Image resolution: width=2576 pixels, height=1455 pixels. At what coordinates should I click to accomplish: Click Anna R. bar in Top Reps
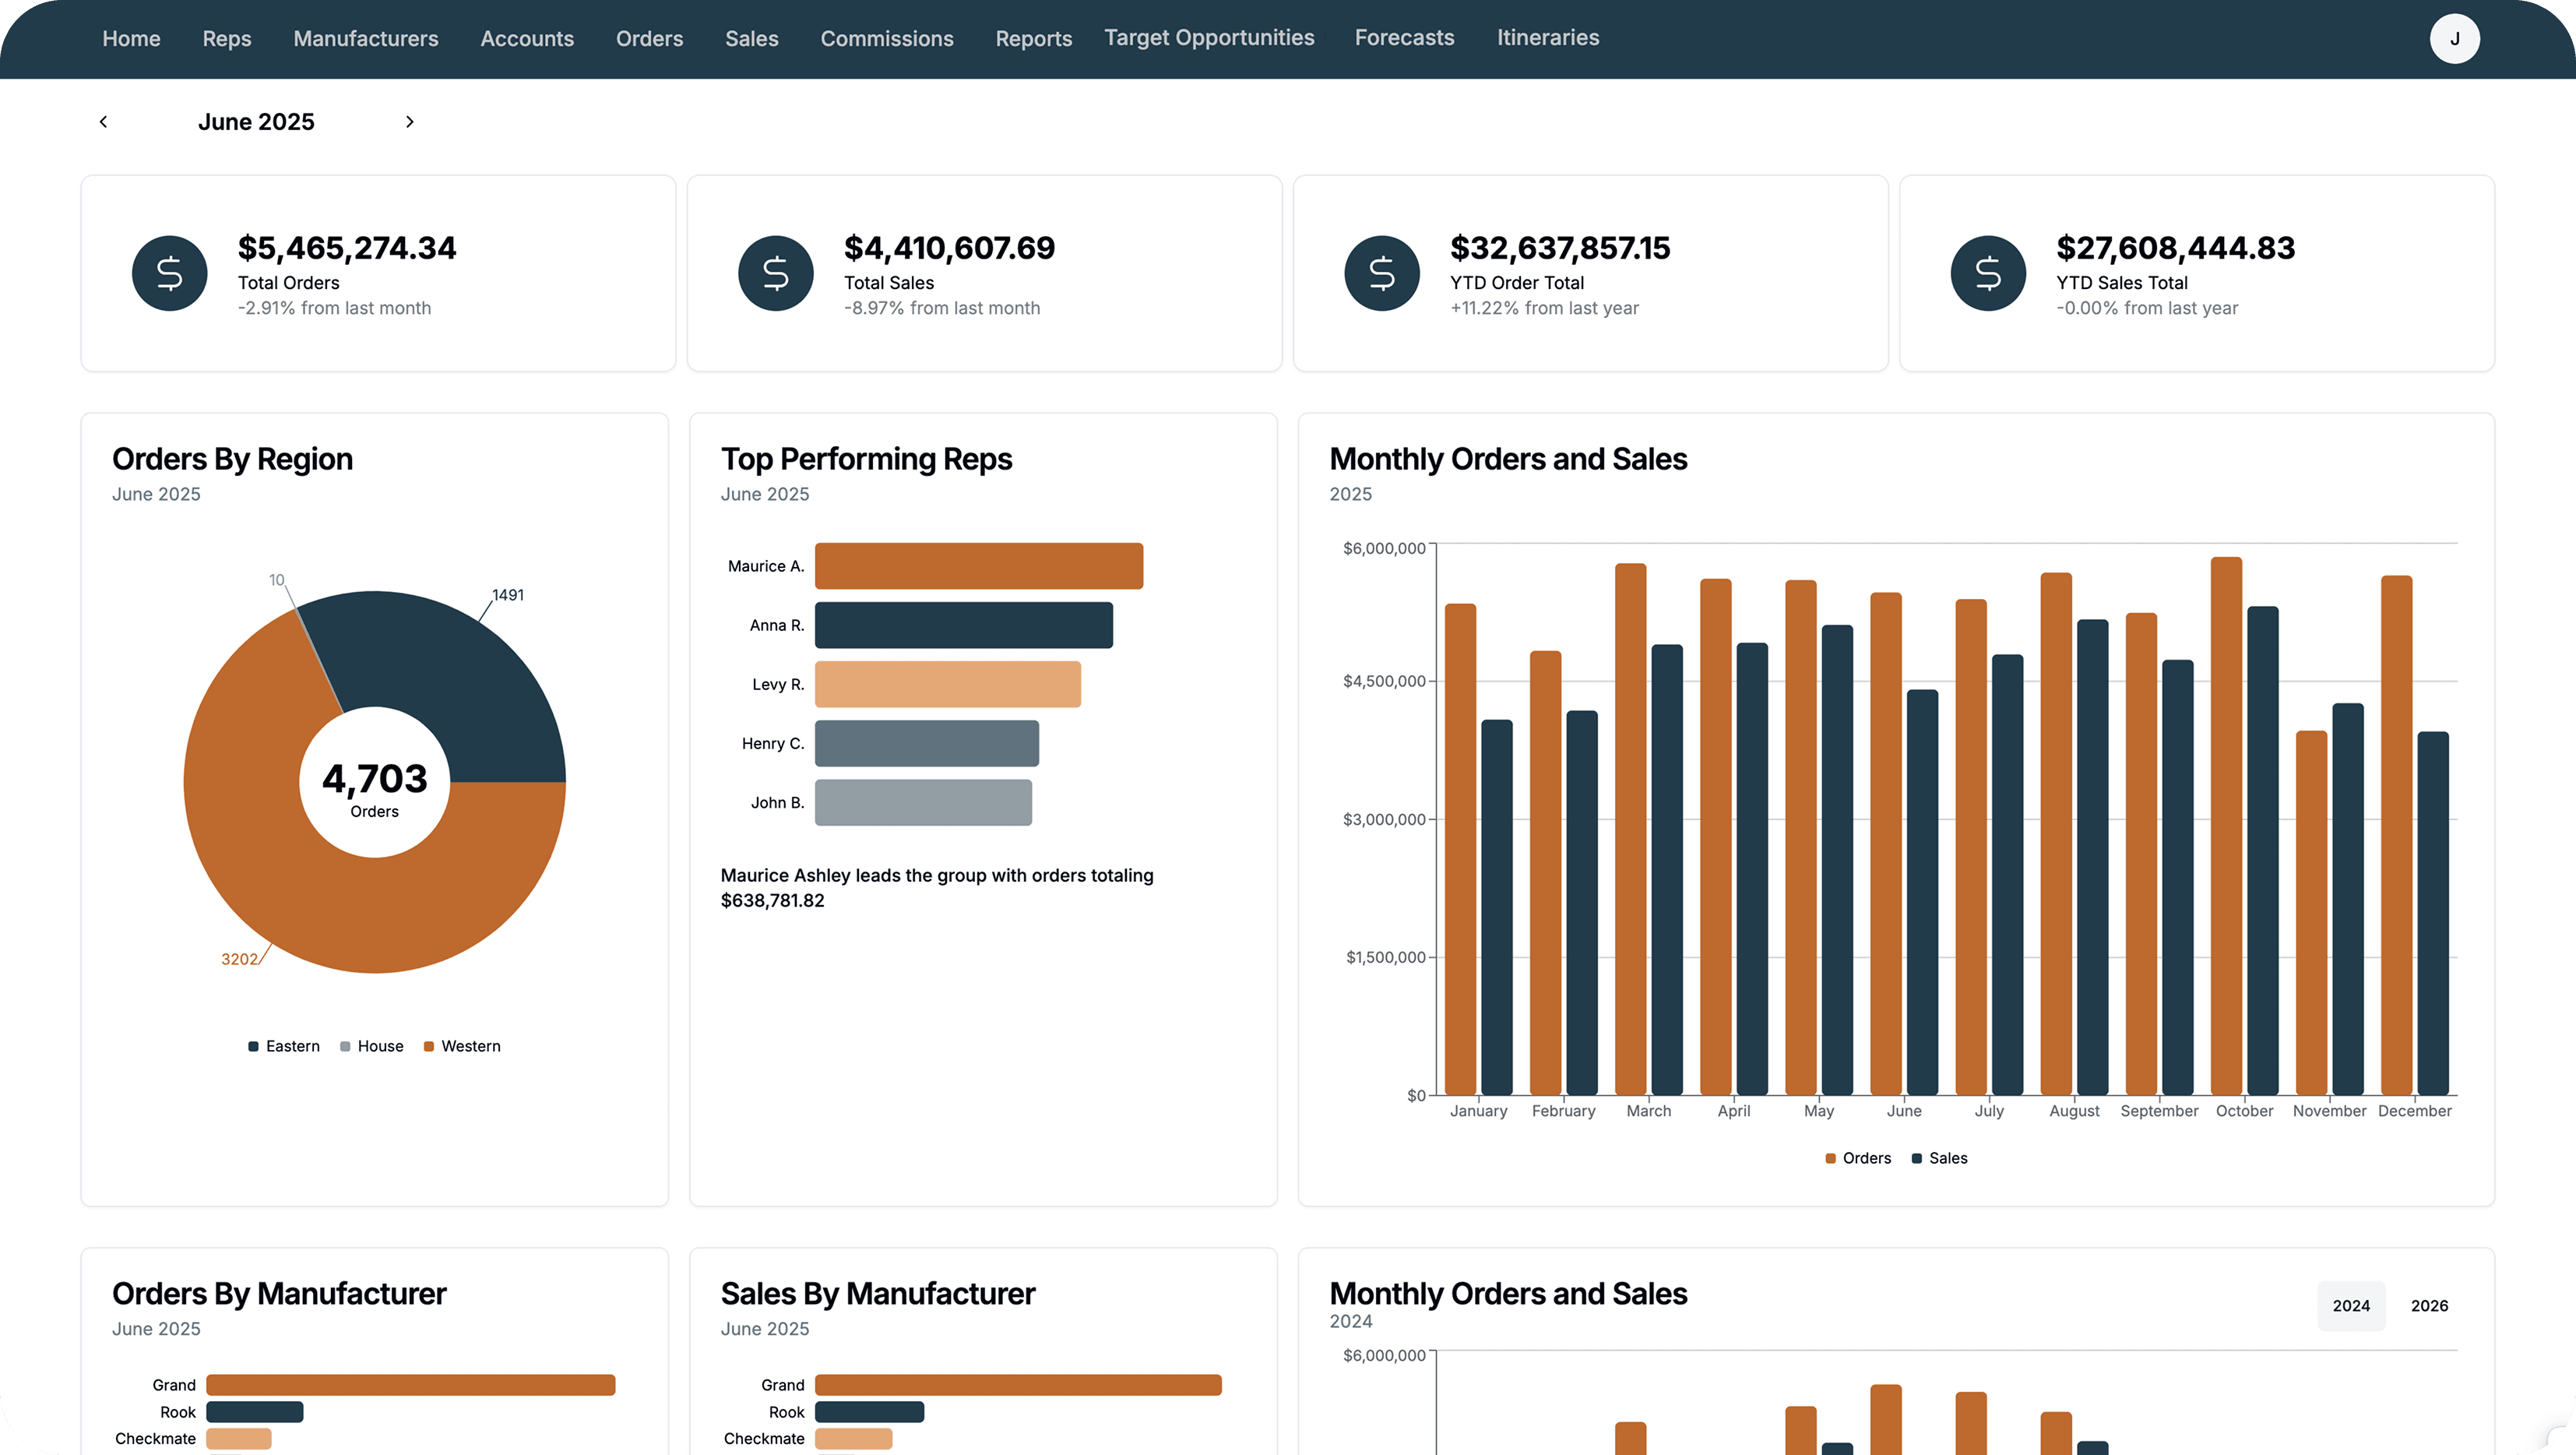point(964,625)
